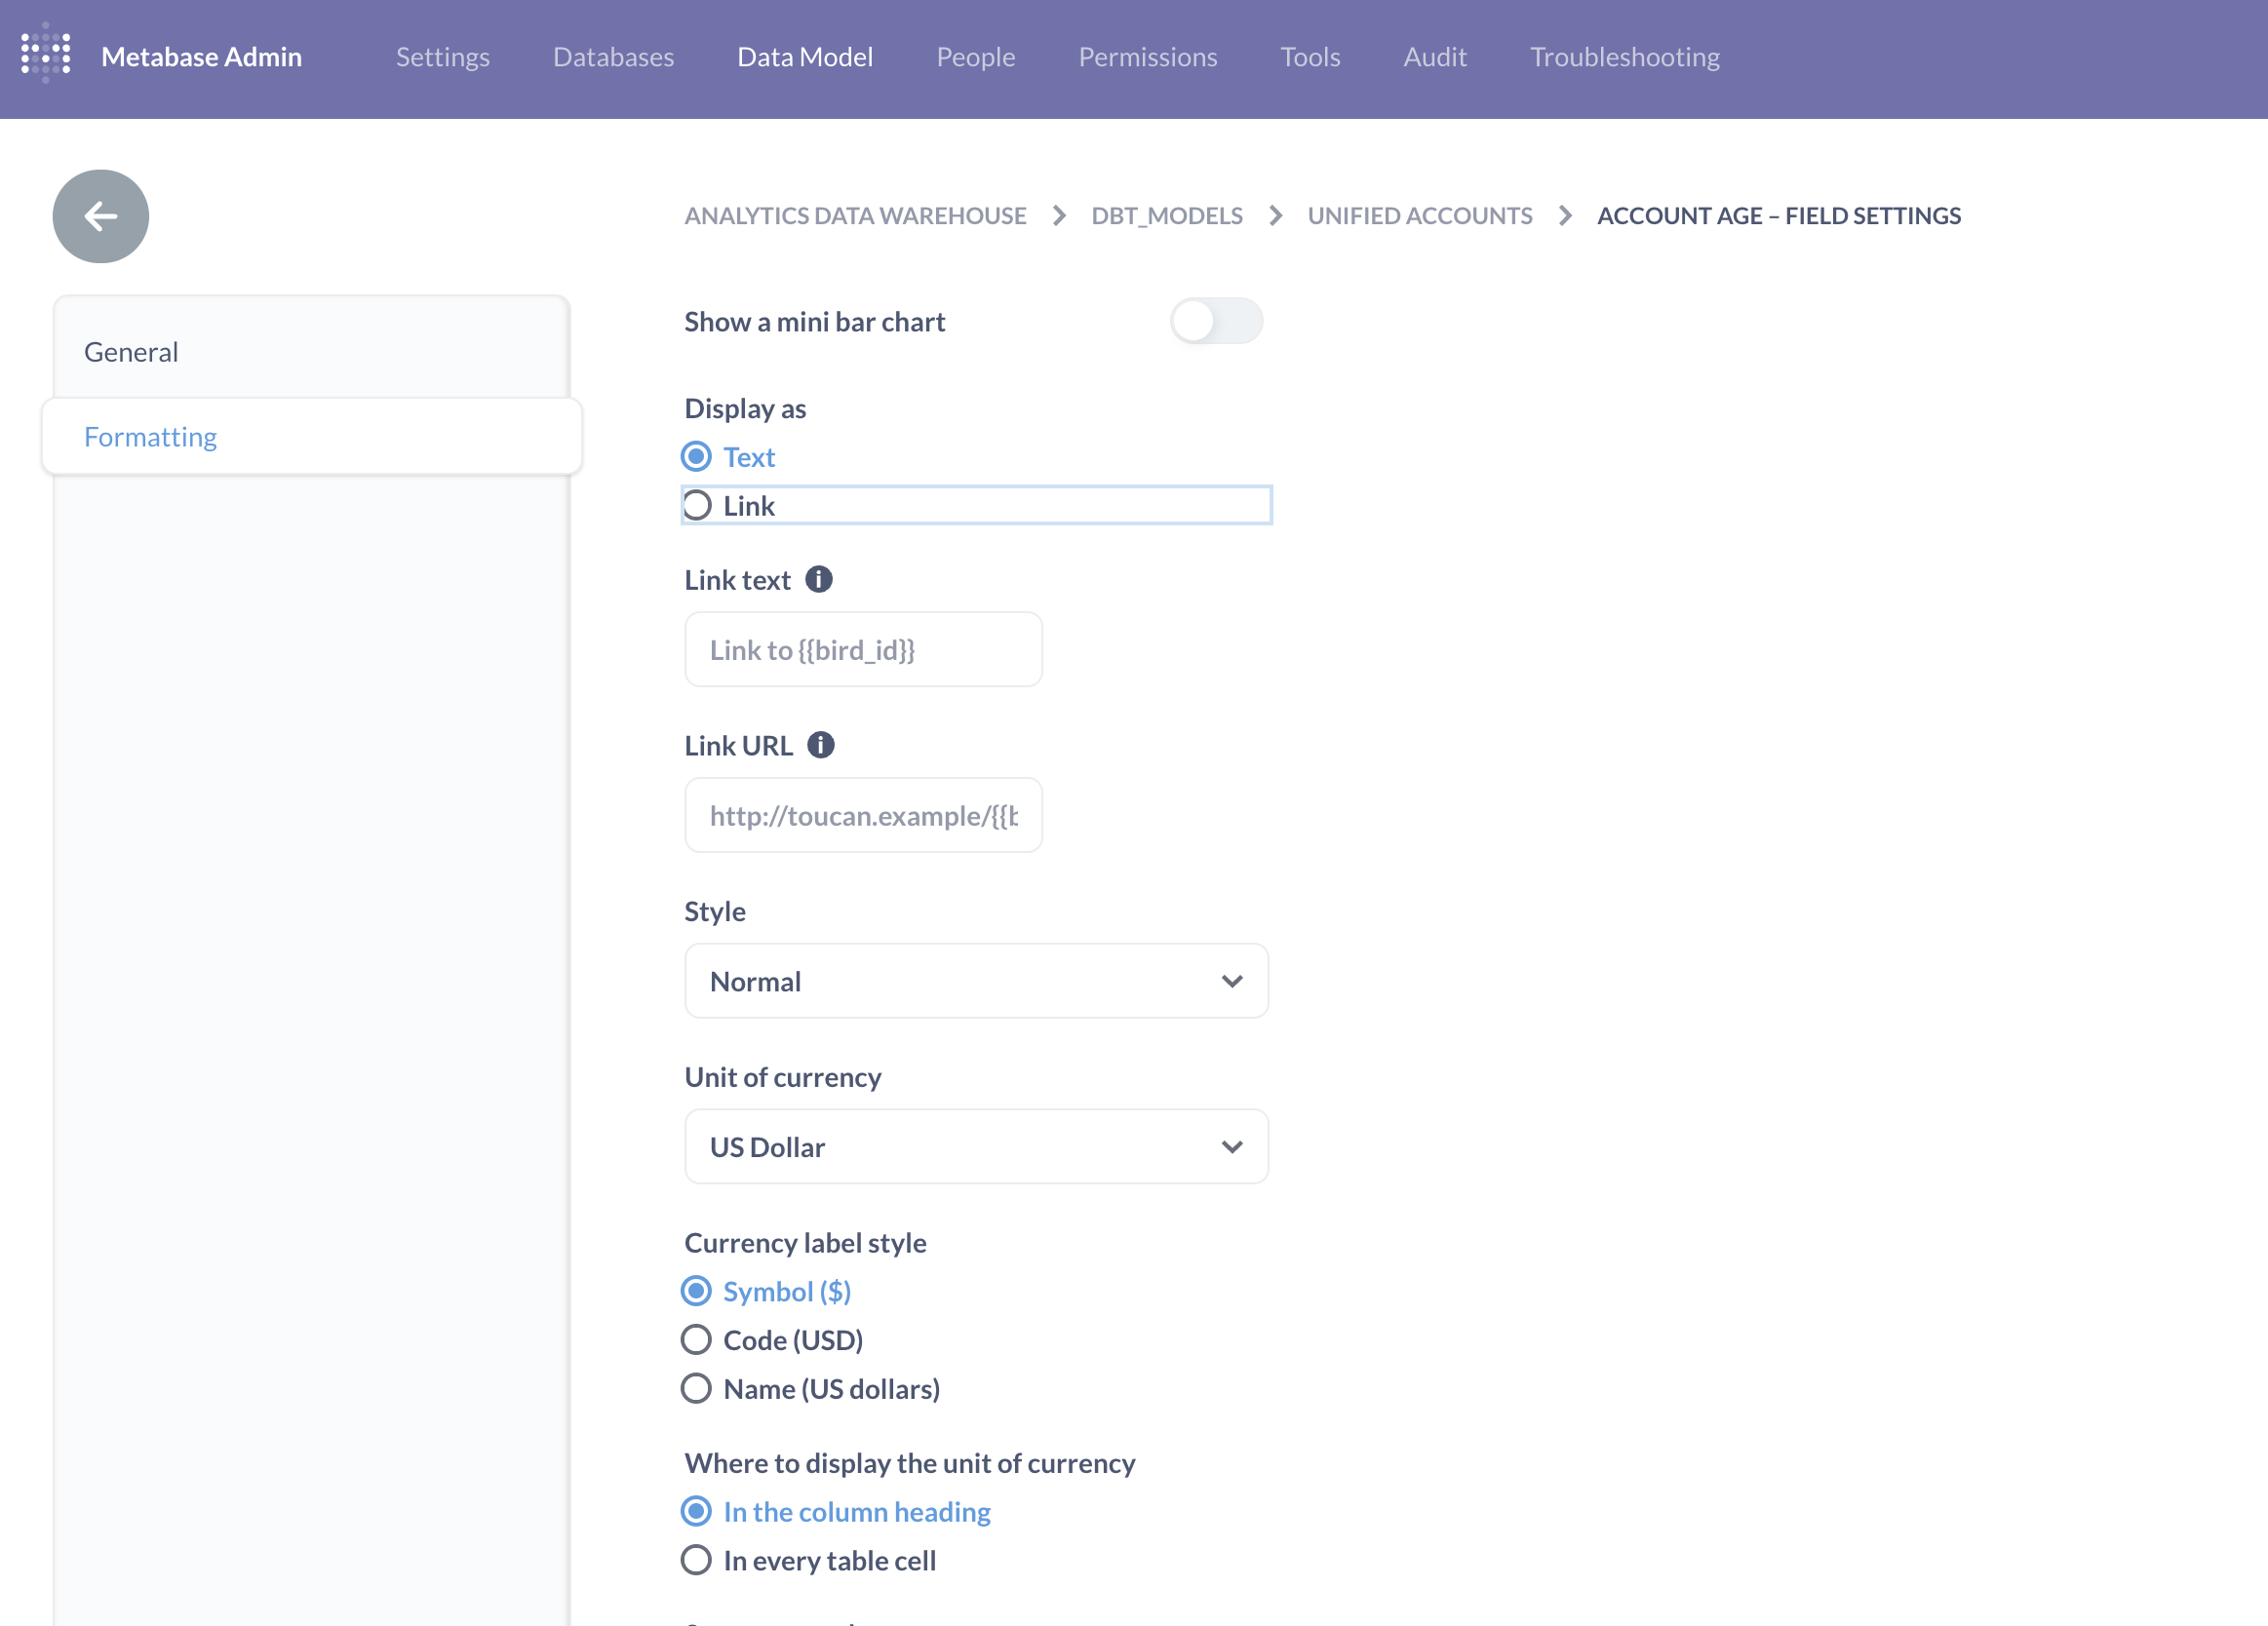This screenshot has height=1626, width=2268.
Task: Enable the Show a mini bar chart toggle
Action: pos(1217,320)
